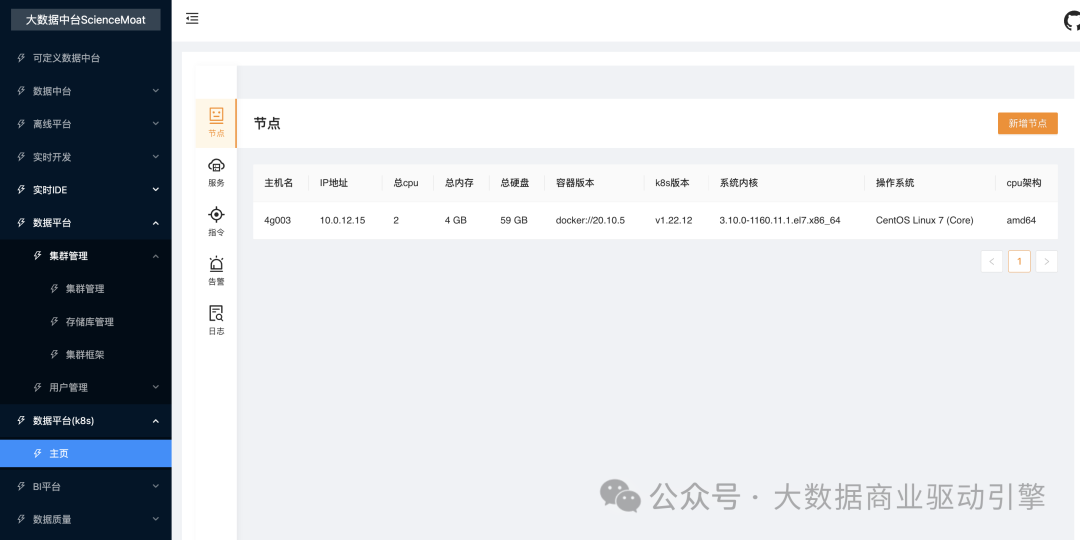Select the 指令 command icon
The image size is (1080, 540).
[x=216, y=221]
